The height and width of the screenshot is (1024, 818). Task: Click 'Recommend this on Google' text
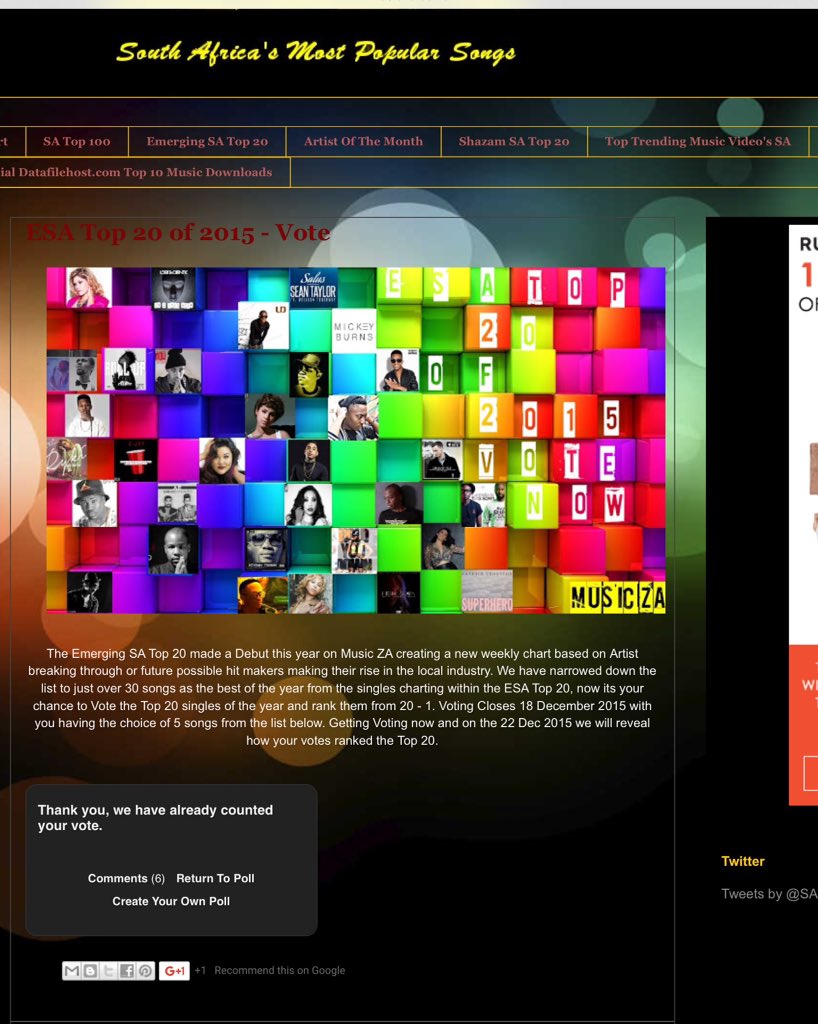pyautogui.click(x=279, y=970)
